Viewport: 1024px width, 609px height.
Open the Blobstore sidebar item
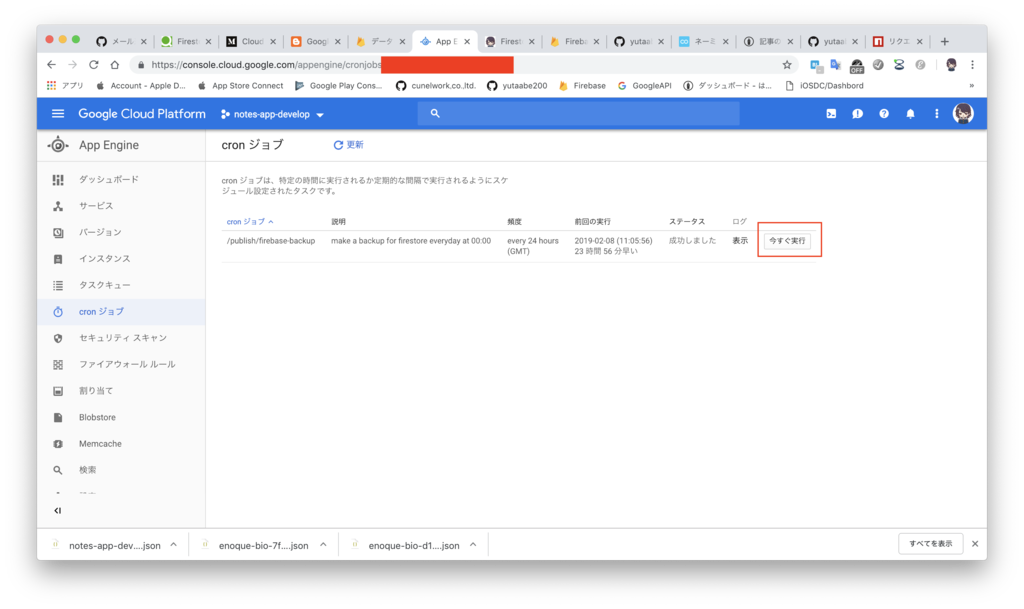coord(121,417)
